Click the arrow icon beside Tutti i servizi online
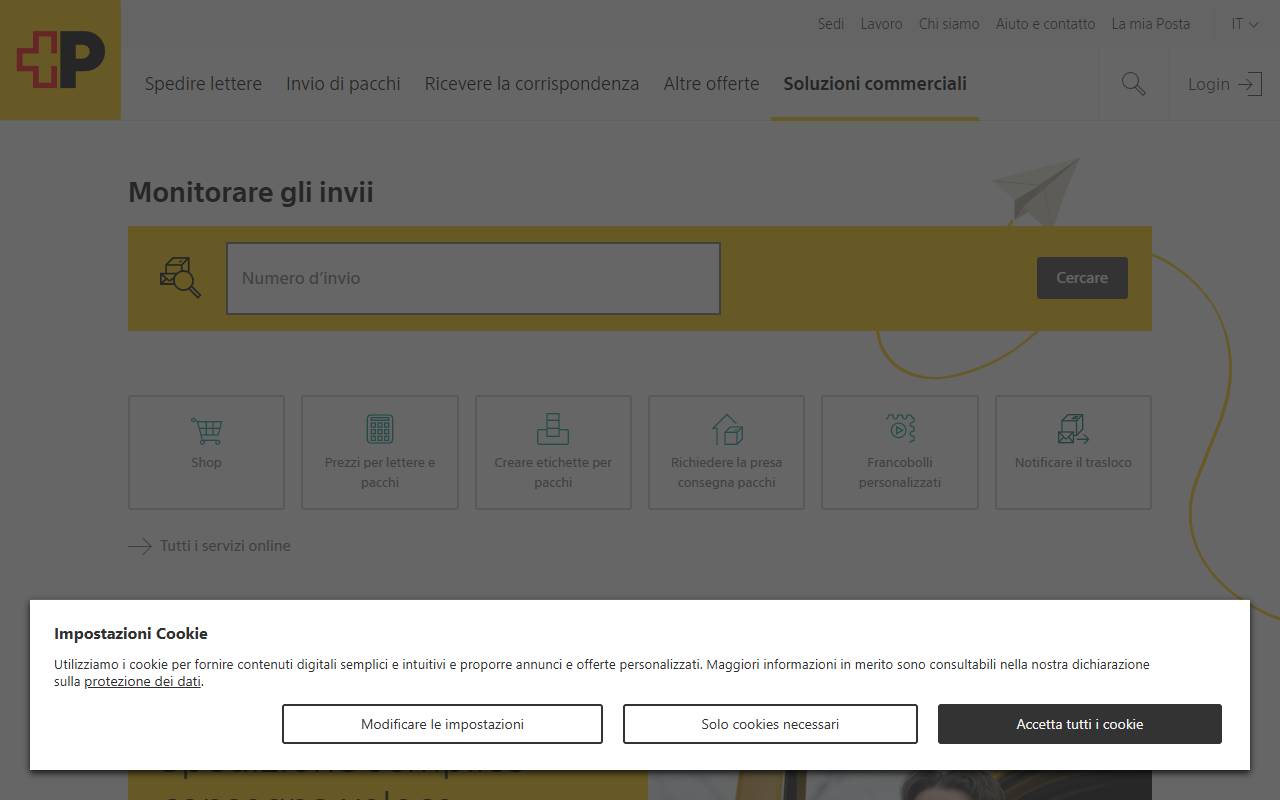The height and width of the screenshot is (800, 1280). pyautogui.click(x=140, y=546)
